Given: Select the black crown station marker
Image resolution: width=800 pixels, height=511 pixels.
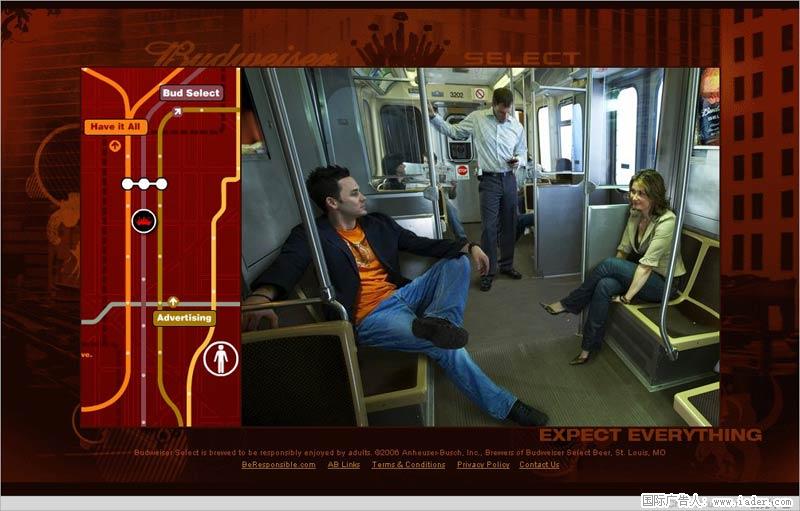Looking at the screenshot, I should [144, 221].
